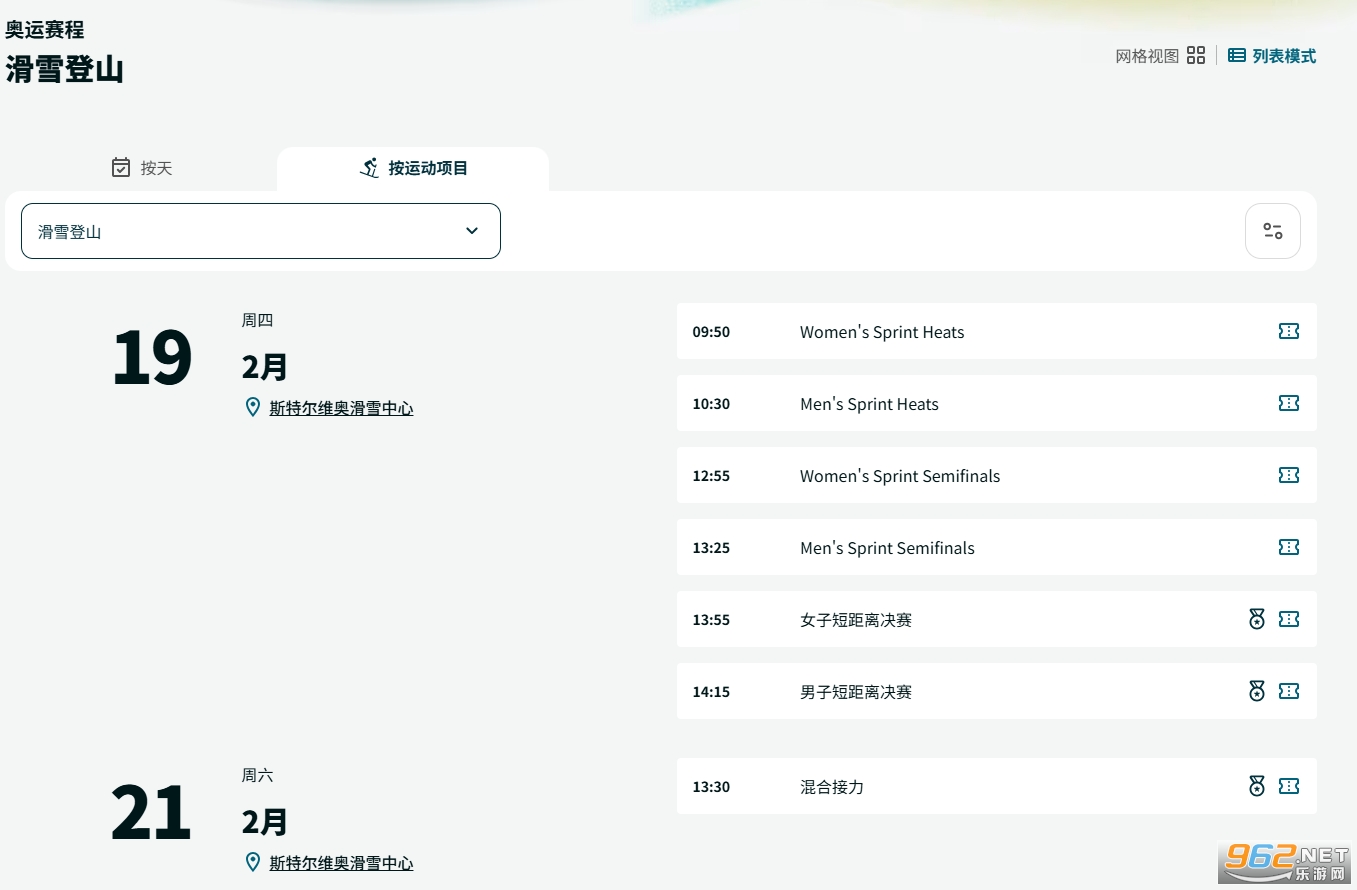1357x890 pixels.
Task: Click ticket icon for Men's Sprint Semifinals
Action: [x=1288, y=547]
